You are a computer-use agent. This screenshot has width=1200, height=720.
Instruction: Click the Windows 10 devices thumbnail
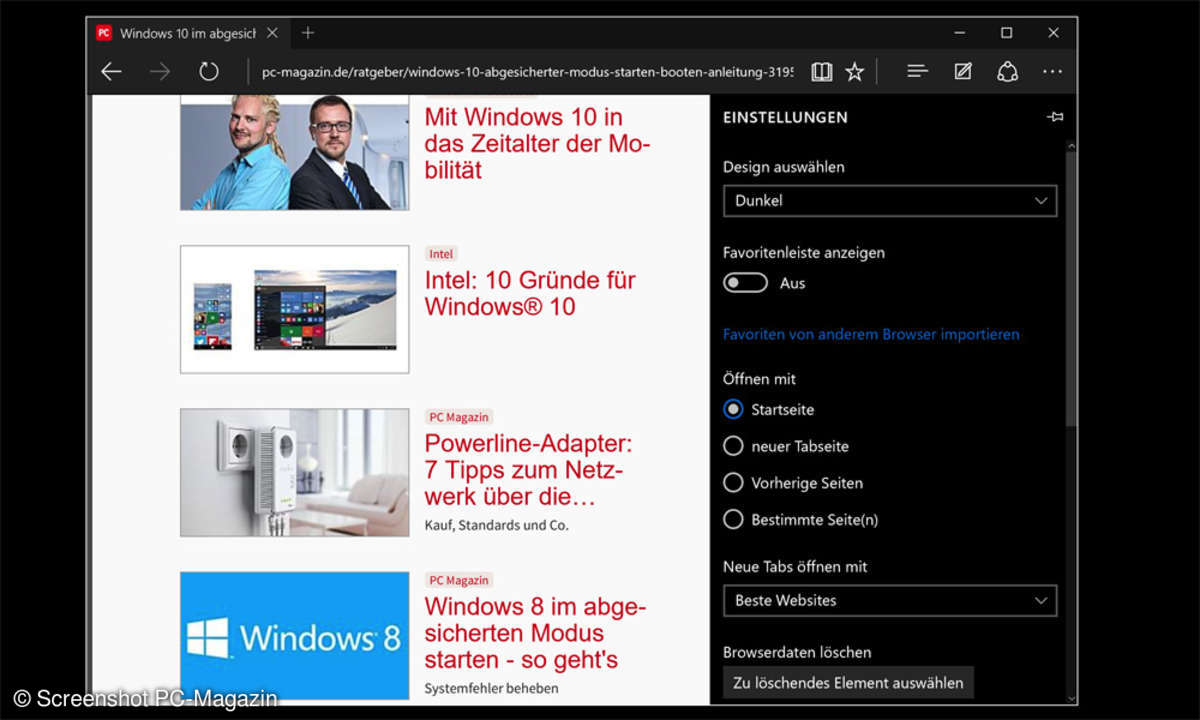(295, 309)
